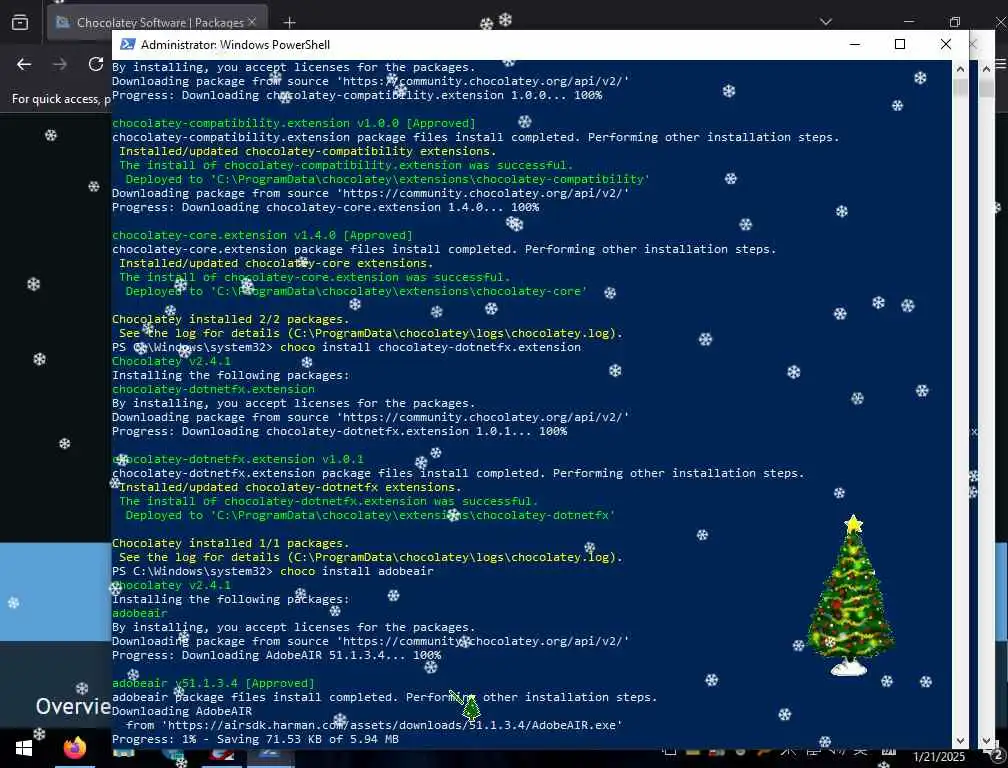The image size is (1008, 768).
Task: Click the PowerShell vertical scrollbar thumb
Action: coord(960,86)
